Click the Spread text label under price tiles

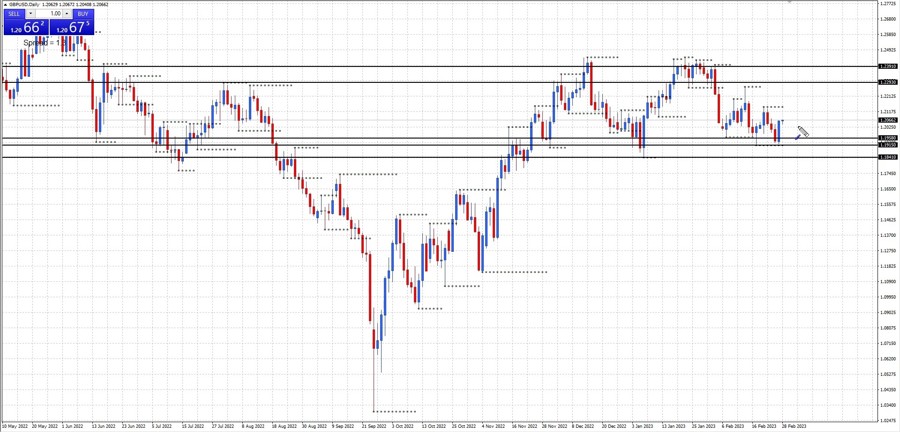[36, 43]
